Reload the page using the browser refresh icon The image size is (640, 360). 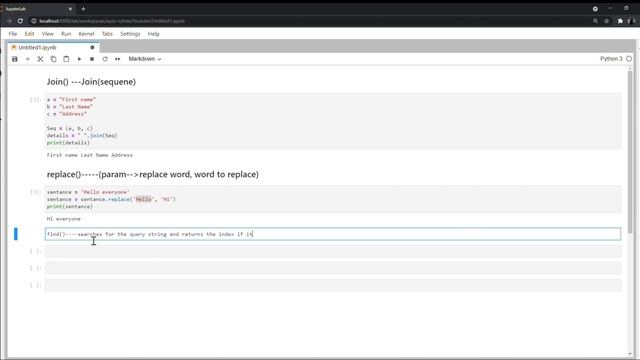[20, 21]
